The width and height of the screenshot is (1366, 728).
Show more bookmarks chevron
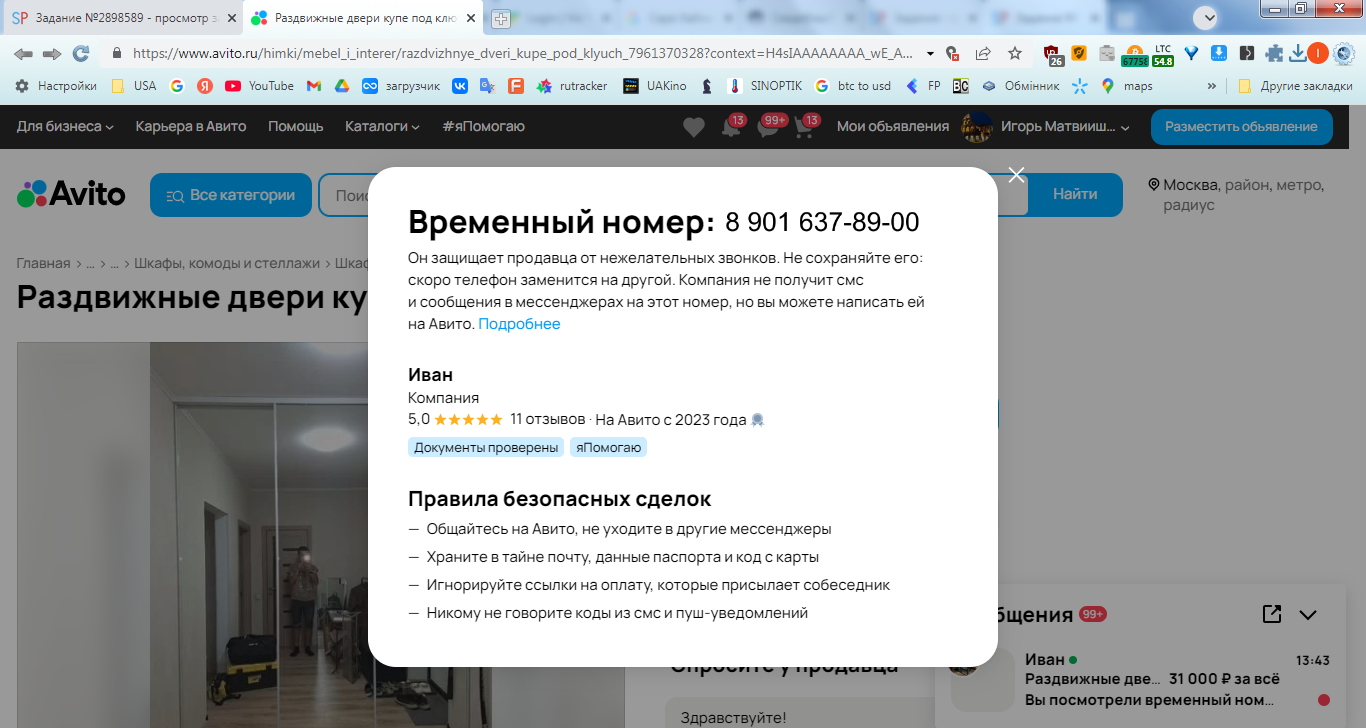1212,86
